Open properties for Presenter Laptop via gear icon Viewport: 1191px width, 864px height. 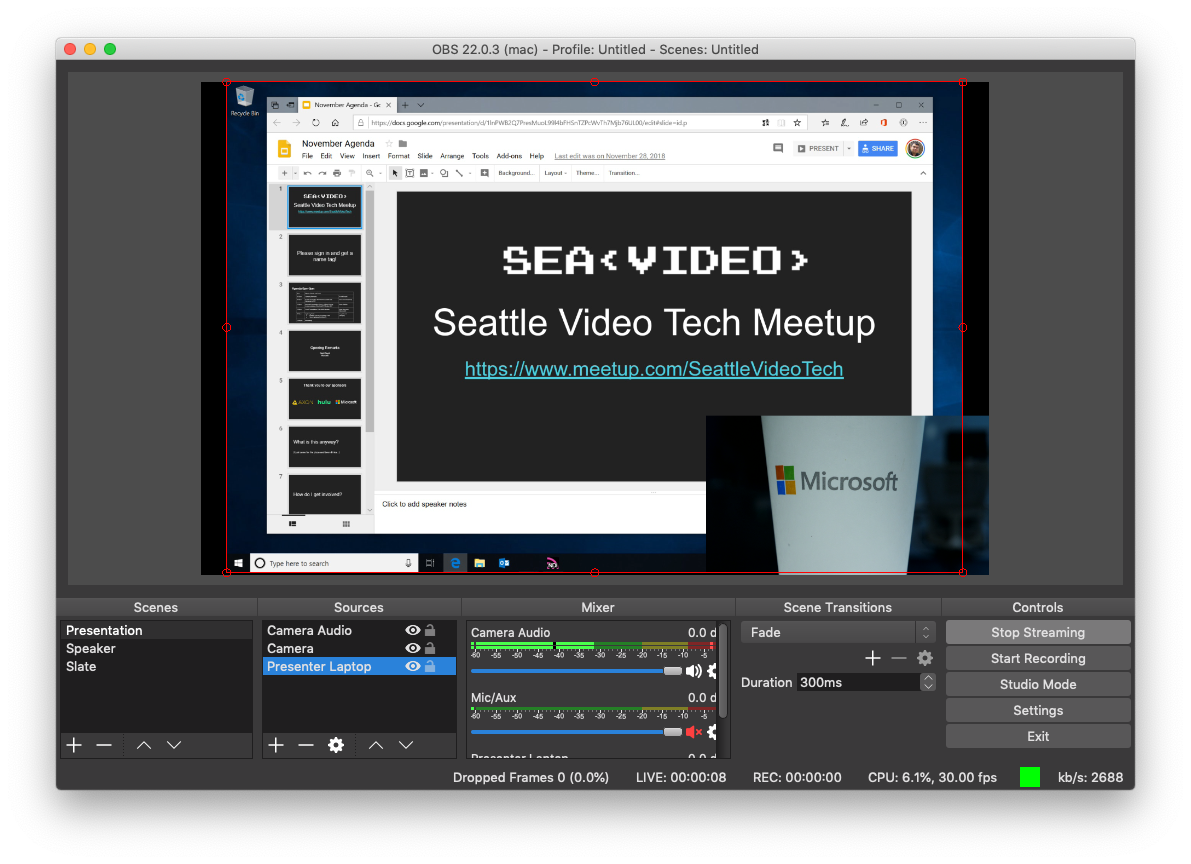coord(336,745)
